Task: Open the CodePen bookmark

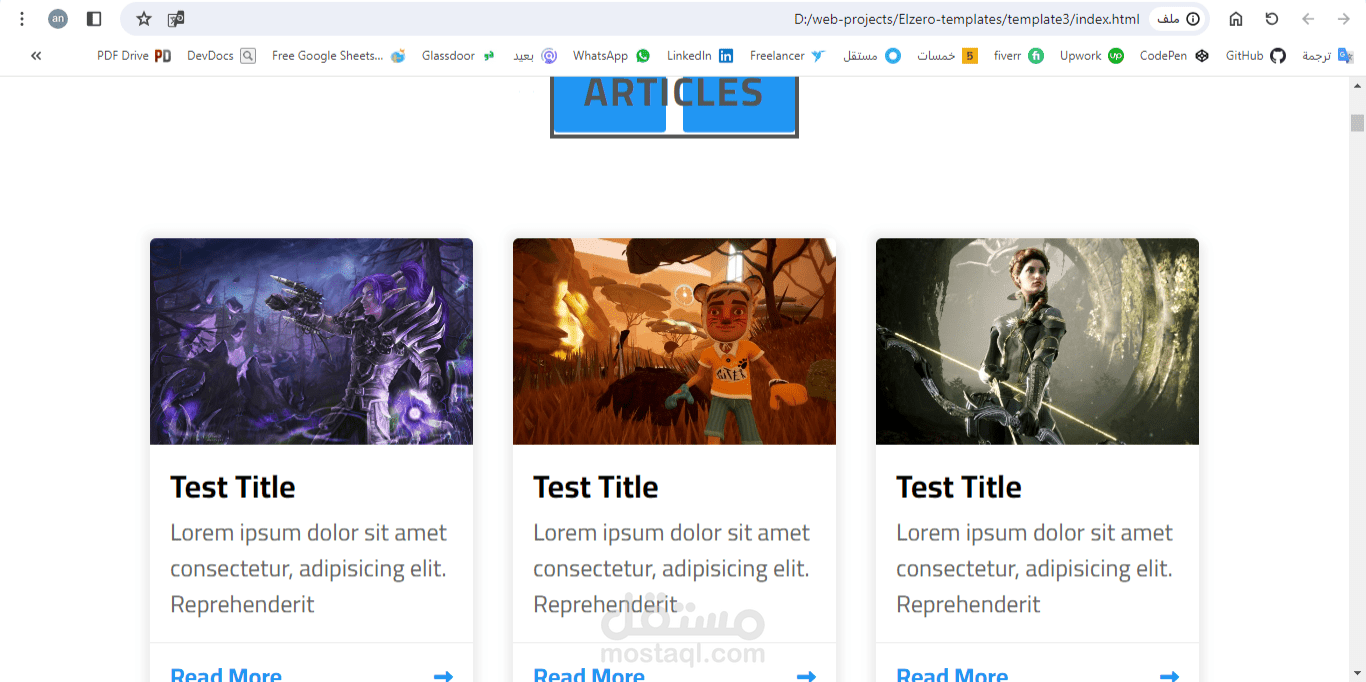Action: (1174, 56)
